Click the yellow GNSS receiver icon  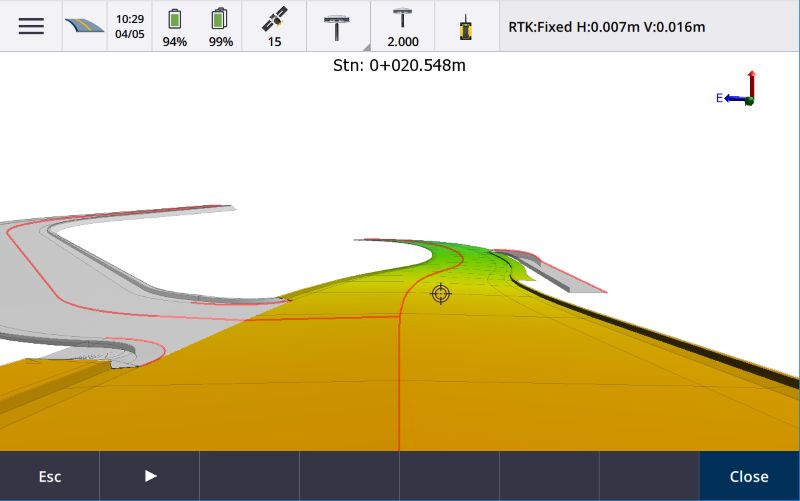tap(465, 26)
